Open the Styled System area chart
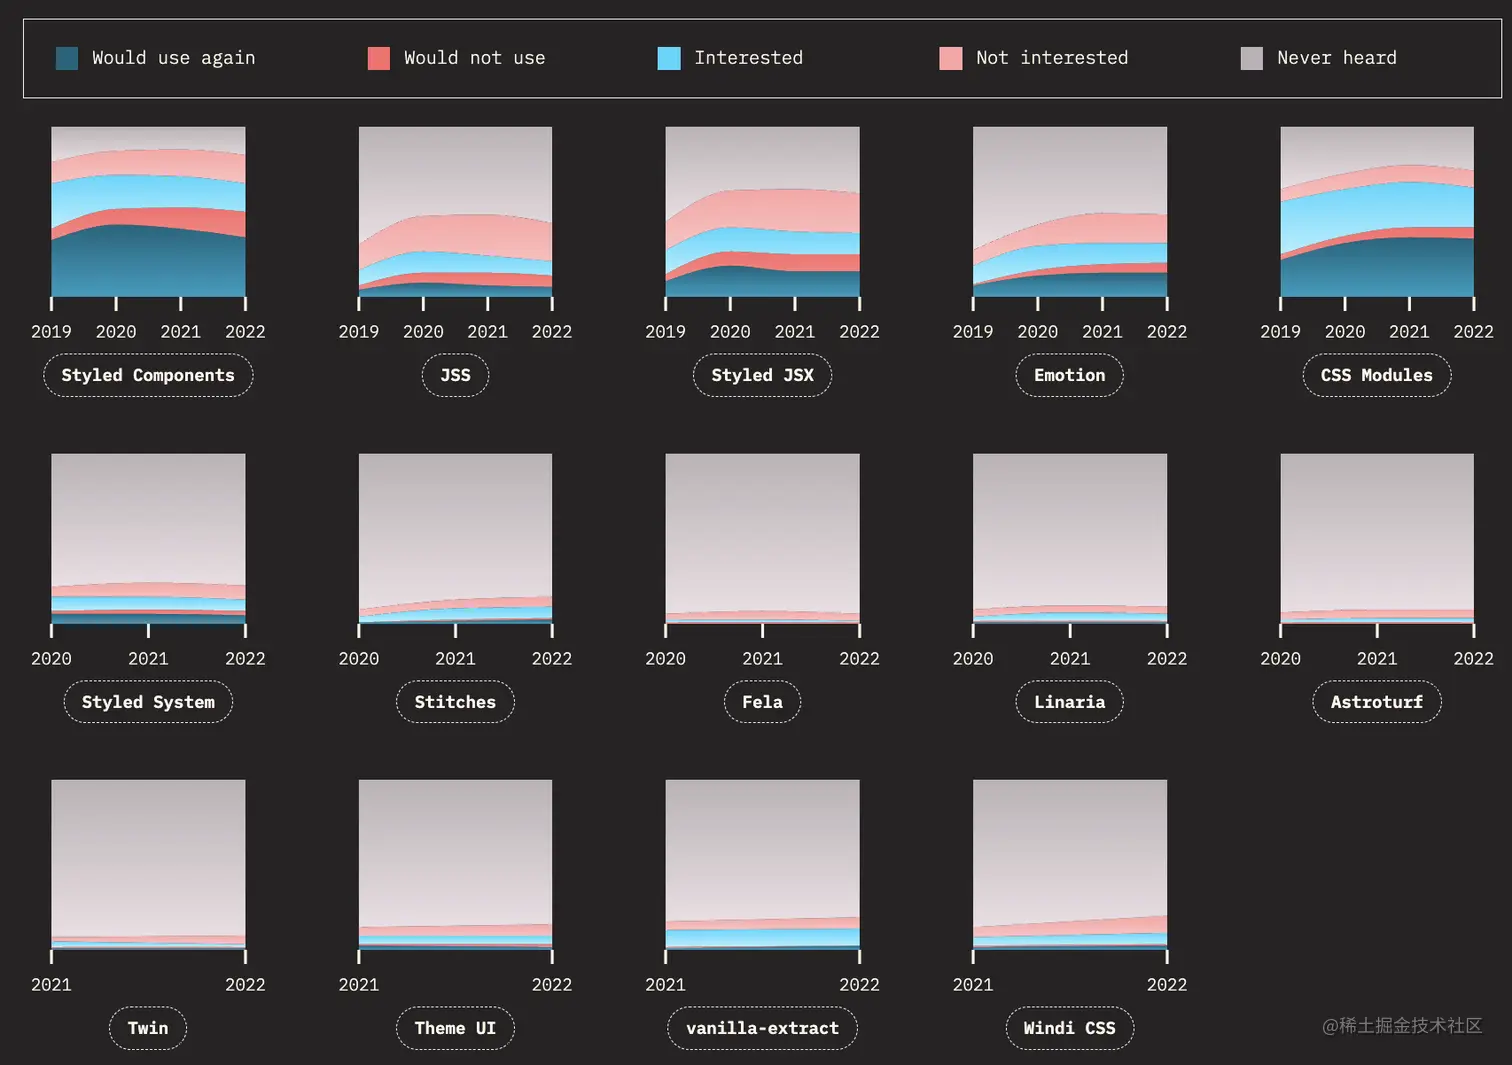The image size is (1512, 1065). [148, 539]
